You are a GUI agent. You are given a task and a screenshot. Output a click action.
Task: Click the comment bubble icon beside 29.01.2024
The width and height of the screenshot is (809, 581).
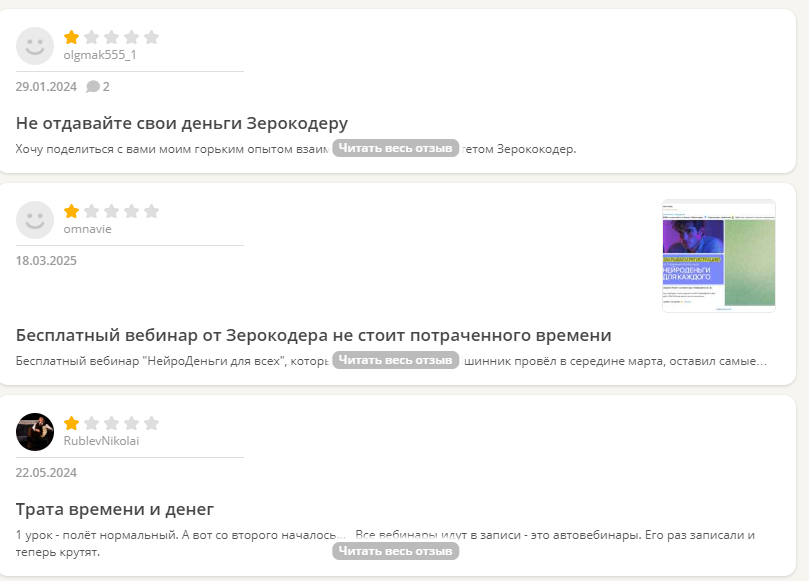(x=93, y=87)
